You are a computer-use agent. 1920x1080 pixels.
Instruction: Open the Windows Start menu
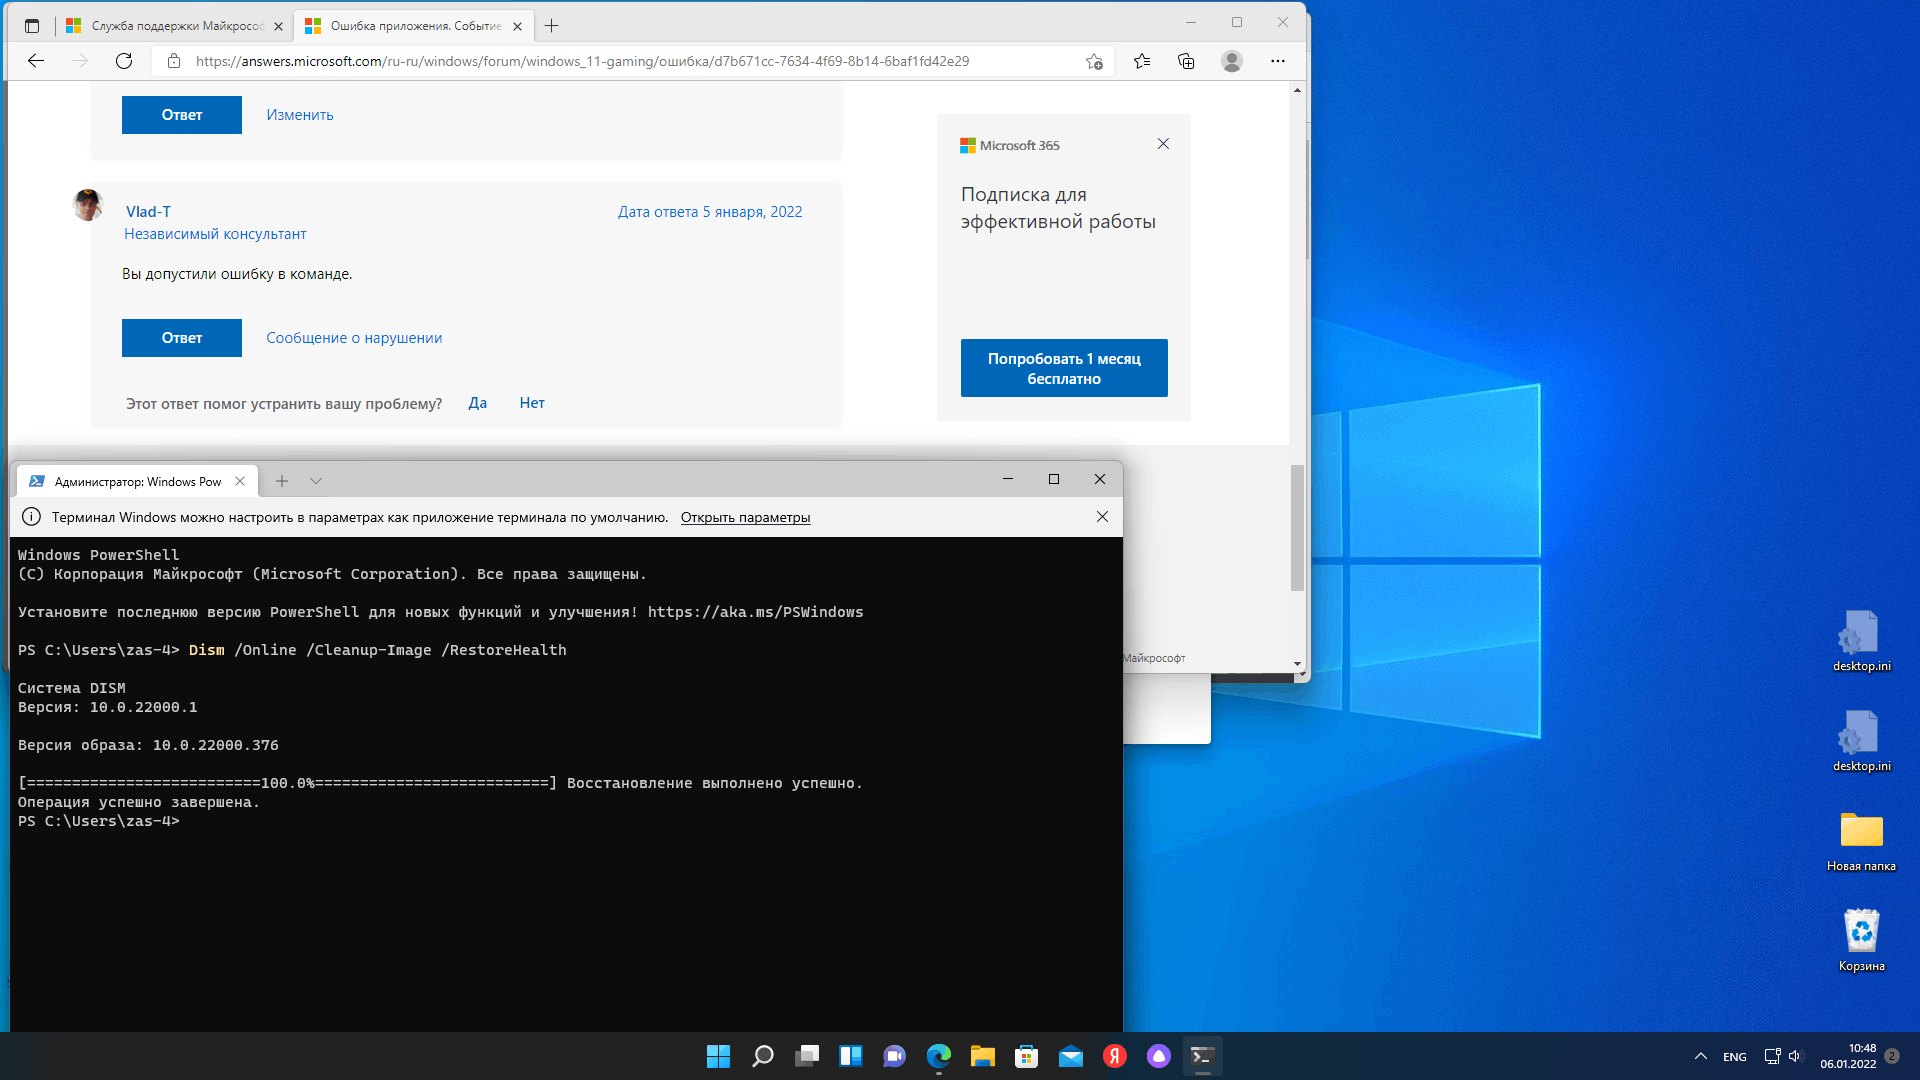718,1056
